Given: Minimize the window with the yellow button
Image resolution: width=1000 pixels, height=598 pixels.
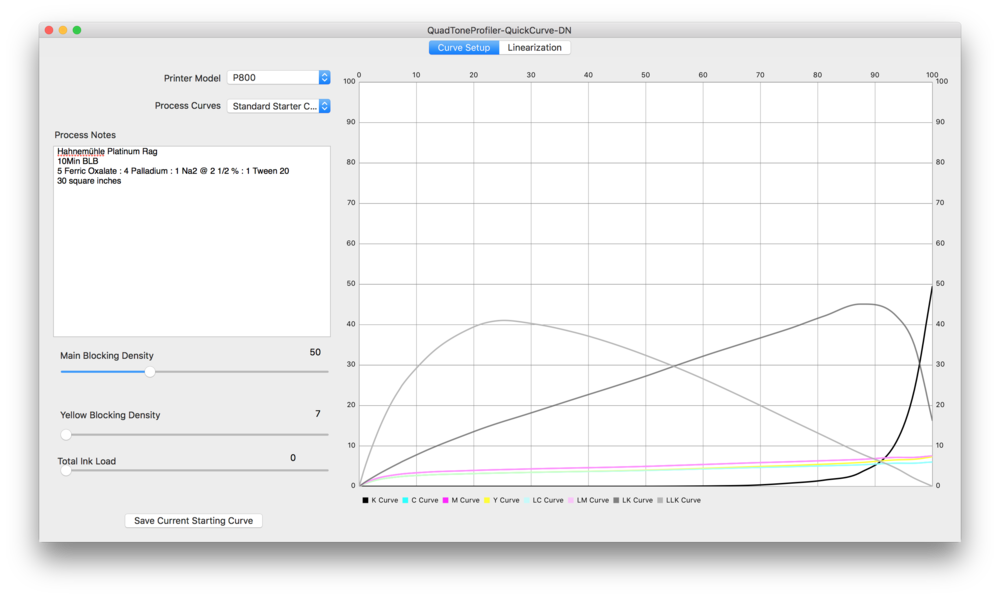Looking at the screenshot, I should tap(63, 30).
